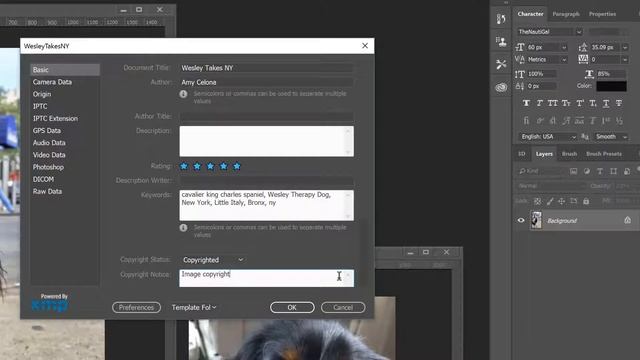Open the Copyright Status dropdown
This screenshot has width=640, height=360.
pyautogui.click(x=213, y=260)
